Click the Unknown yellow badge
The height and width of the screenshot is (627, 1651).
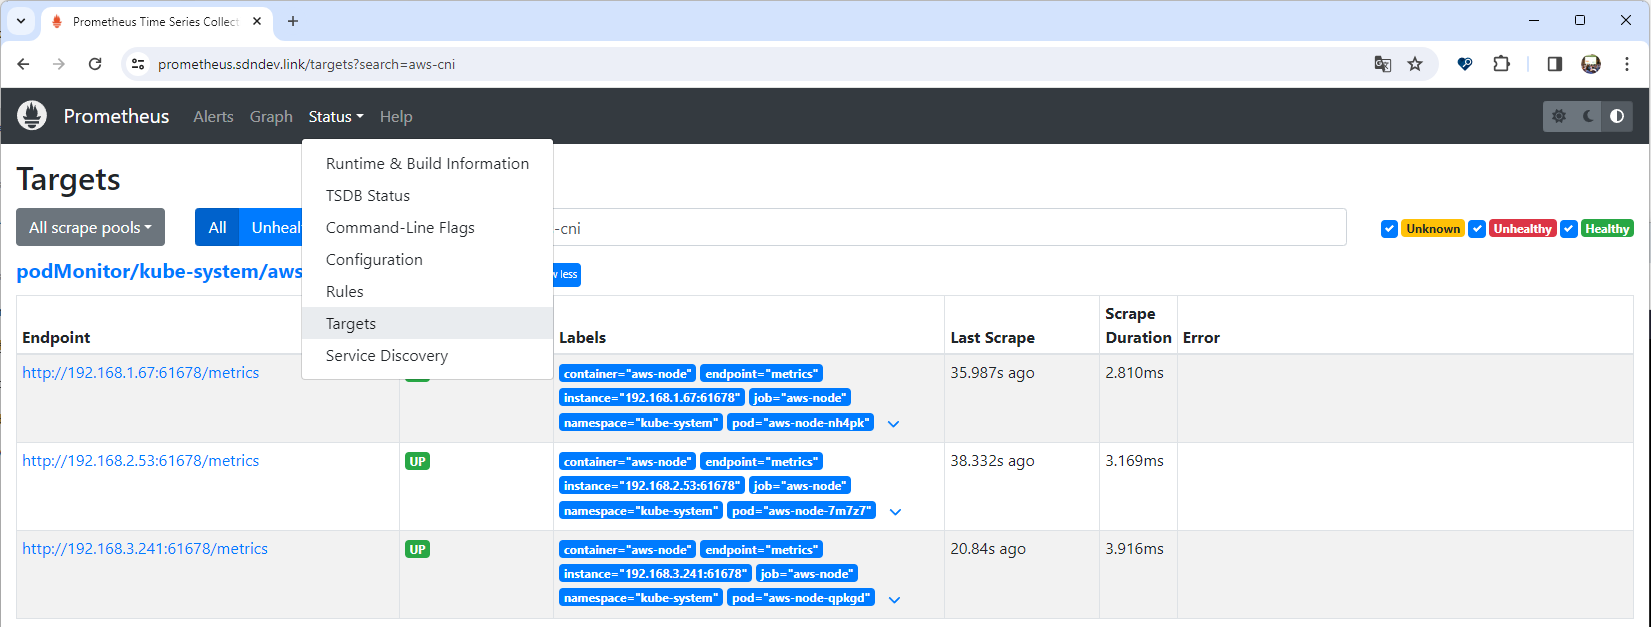1433,229
